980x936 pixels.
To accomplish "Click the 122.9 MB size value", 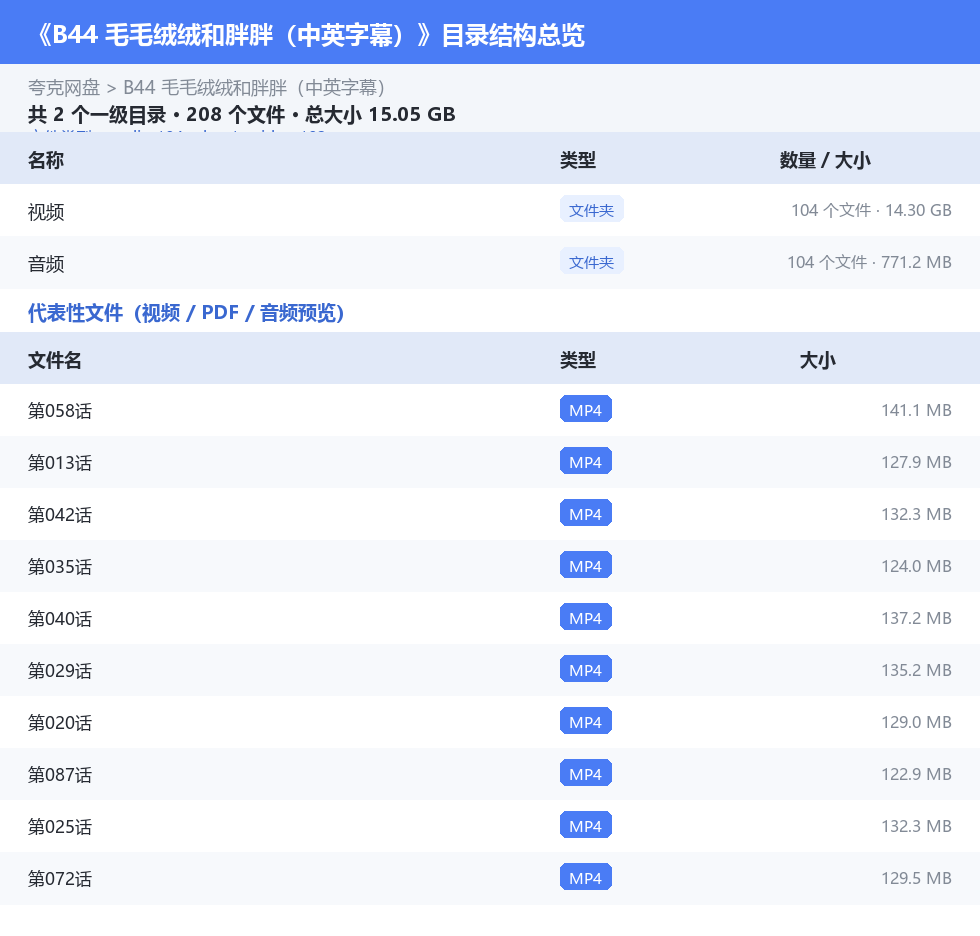I will click(916, 774).
